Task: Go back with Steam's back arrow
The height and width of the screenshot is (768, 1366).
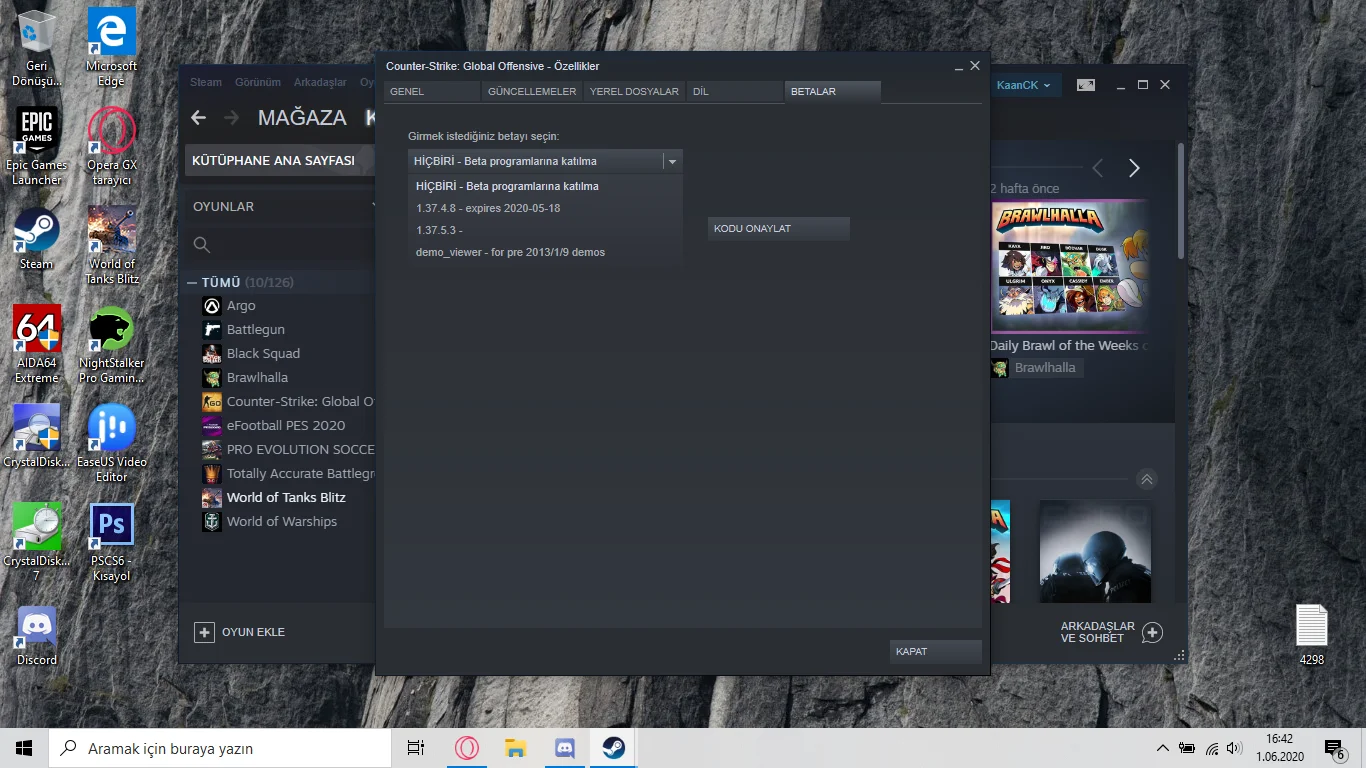Action: (x=199, y=118)
